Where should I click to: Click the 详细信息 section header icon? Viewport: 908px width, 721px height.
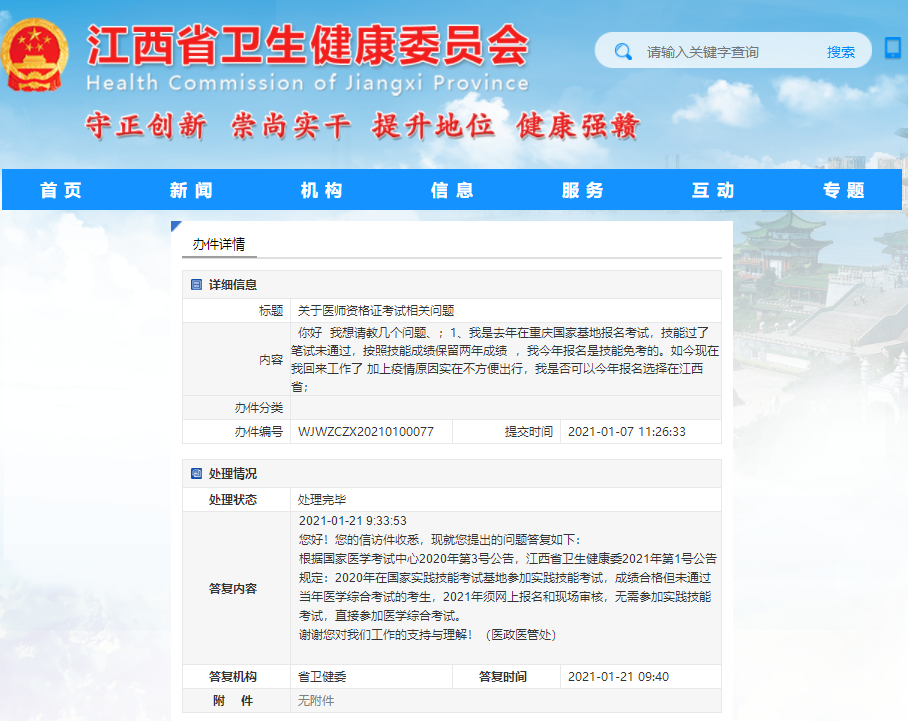(196, 285)
